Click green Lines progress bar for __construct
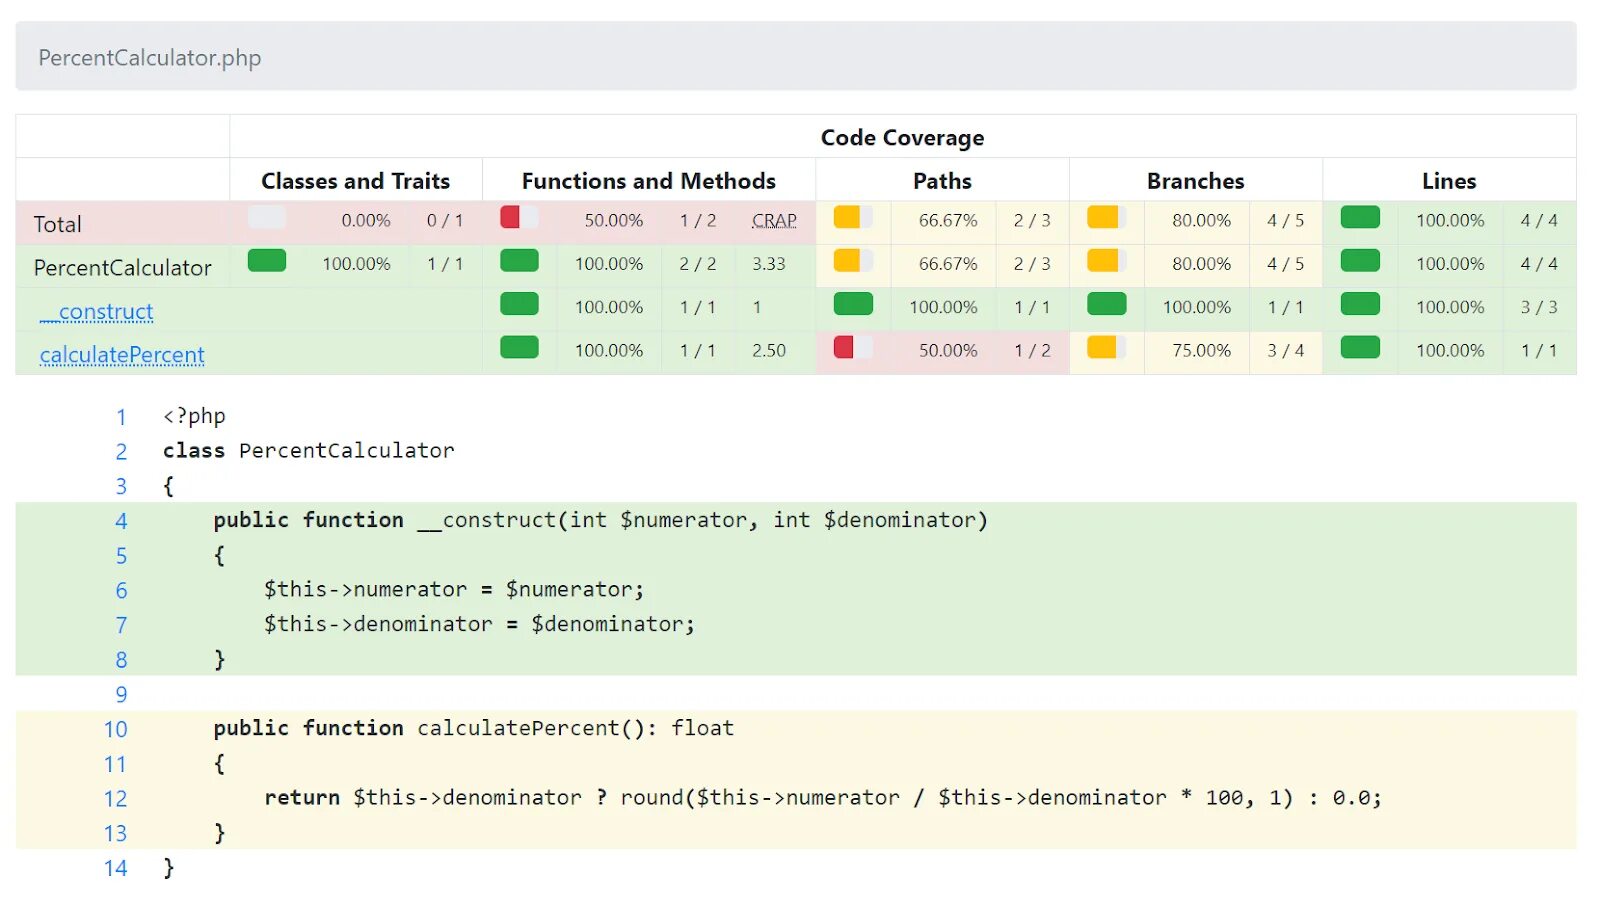This screenshot has width=1600, height=905. pos(1360,304)
